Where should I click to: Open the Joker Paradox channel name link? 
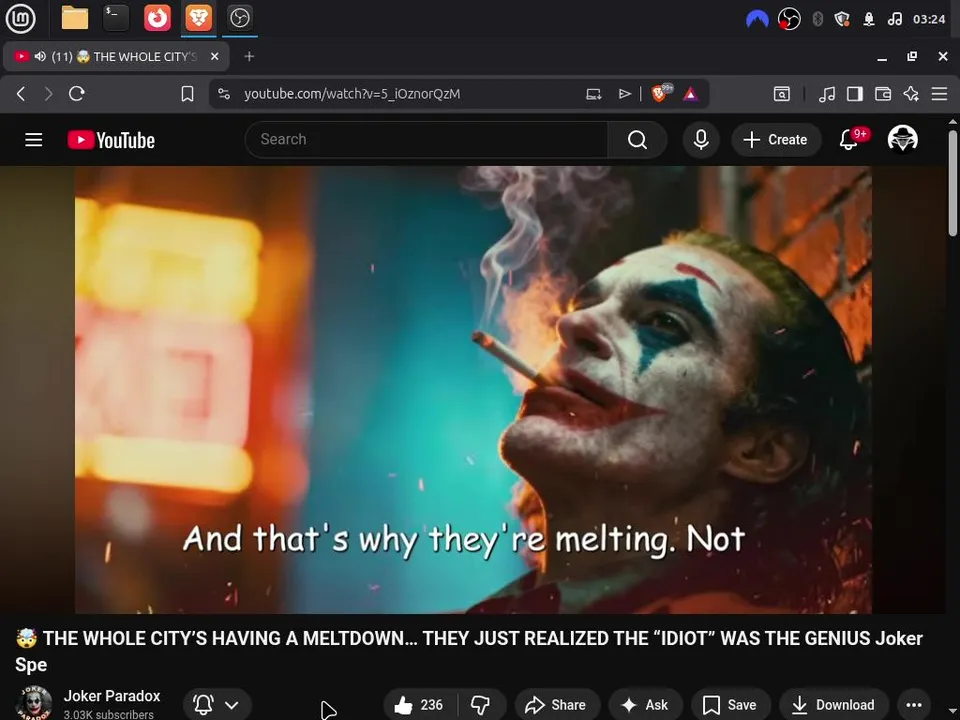(112, 696)
